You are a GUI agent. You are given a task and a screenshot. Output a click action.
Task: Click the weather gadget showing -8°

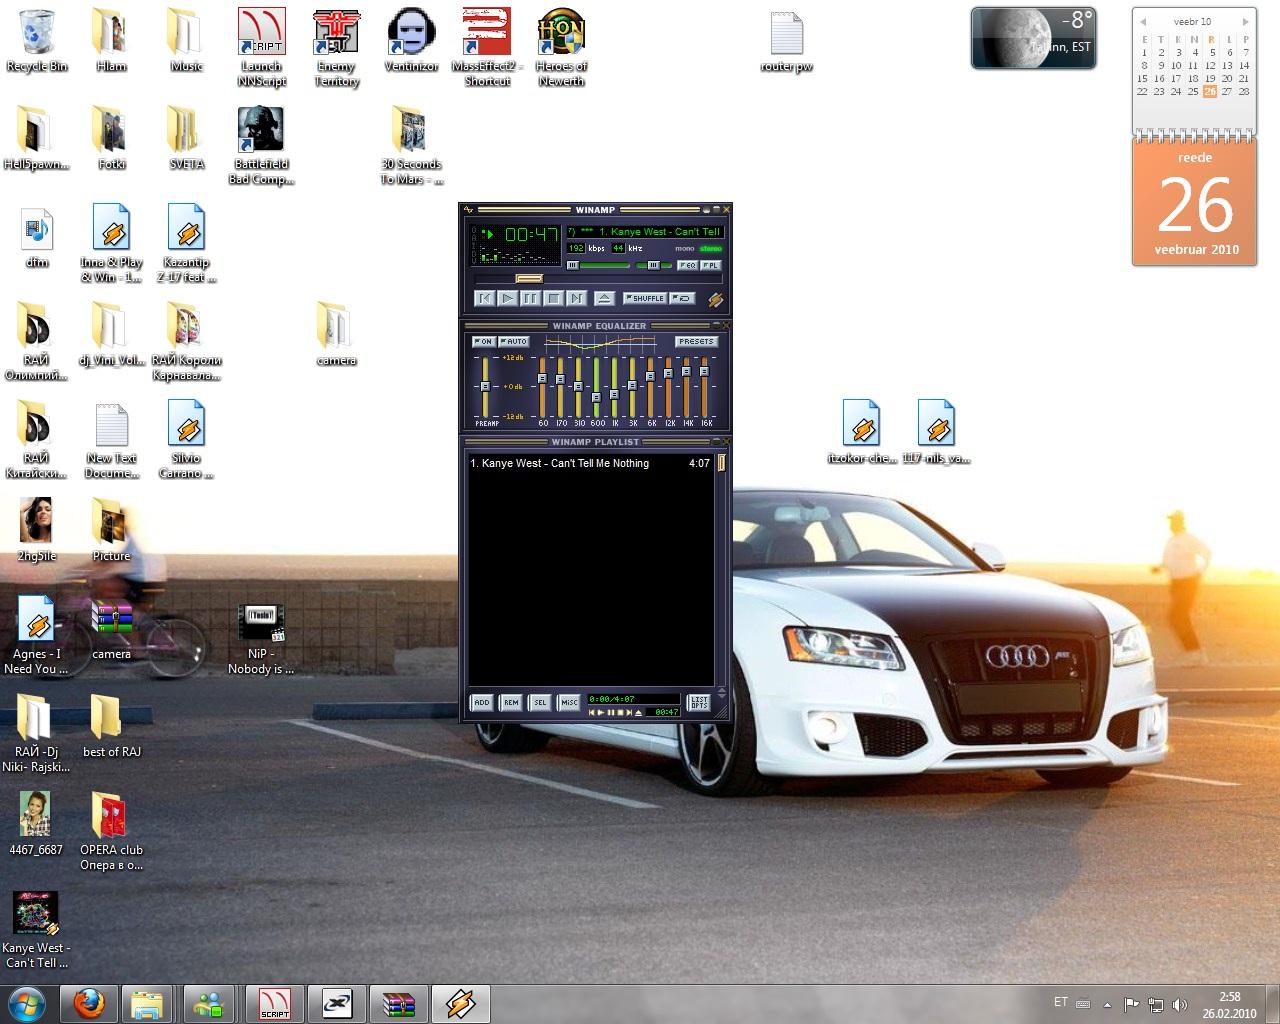pyautogui.click(x=1033, y=38)
